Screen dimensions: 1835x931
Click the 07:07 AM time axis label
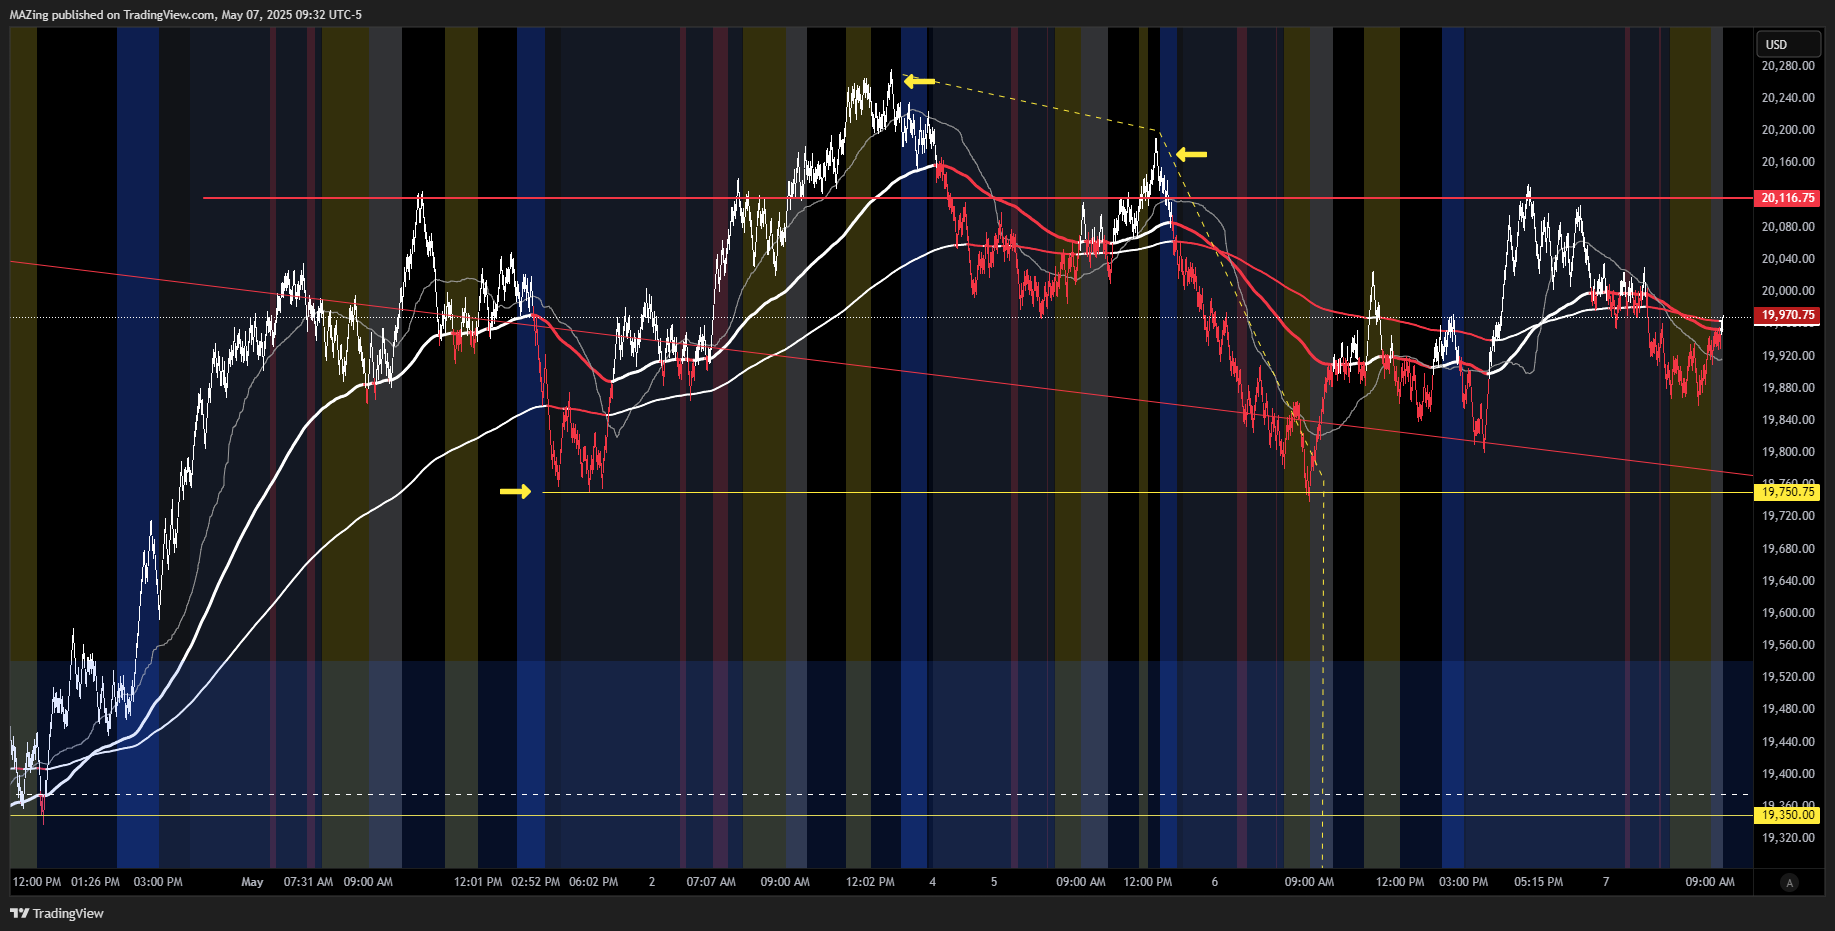[x=711, y=882]
